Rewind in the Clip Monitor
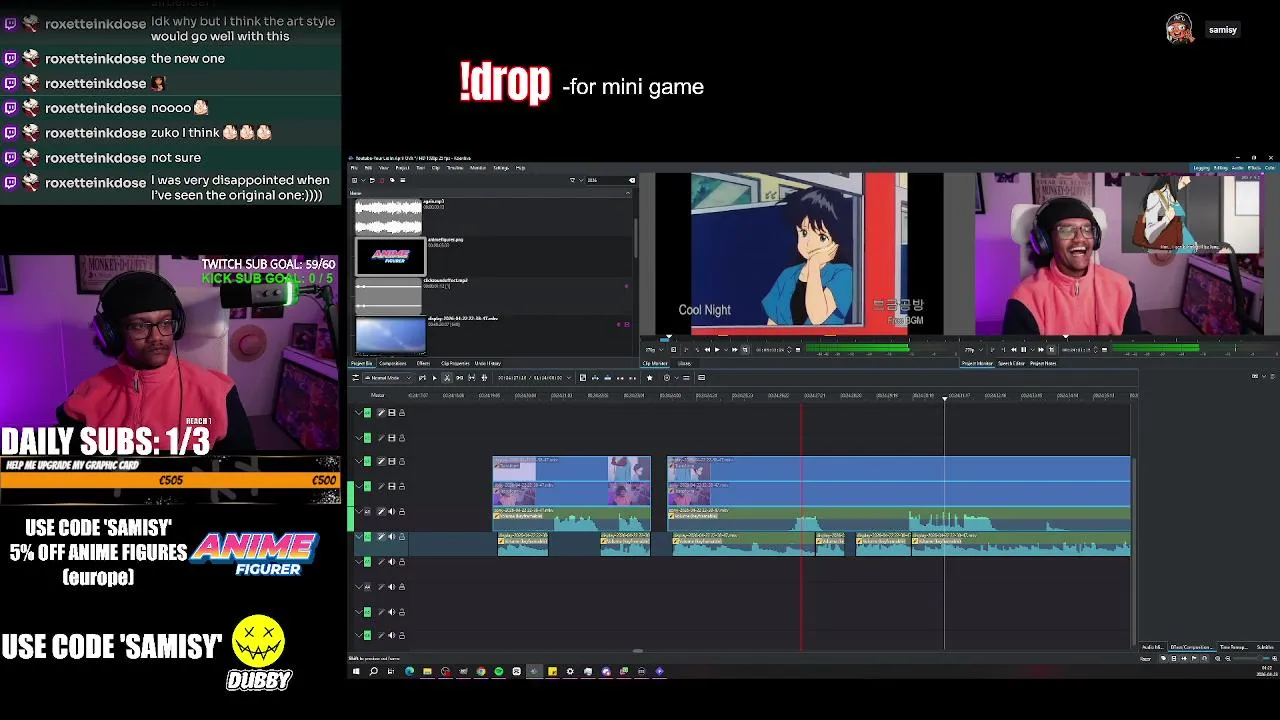Viewport: 1280px width, 720px height. pyautogui.click(x=707, y=350)
